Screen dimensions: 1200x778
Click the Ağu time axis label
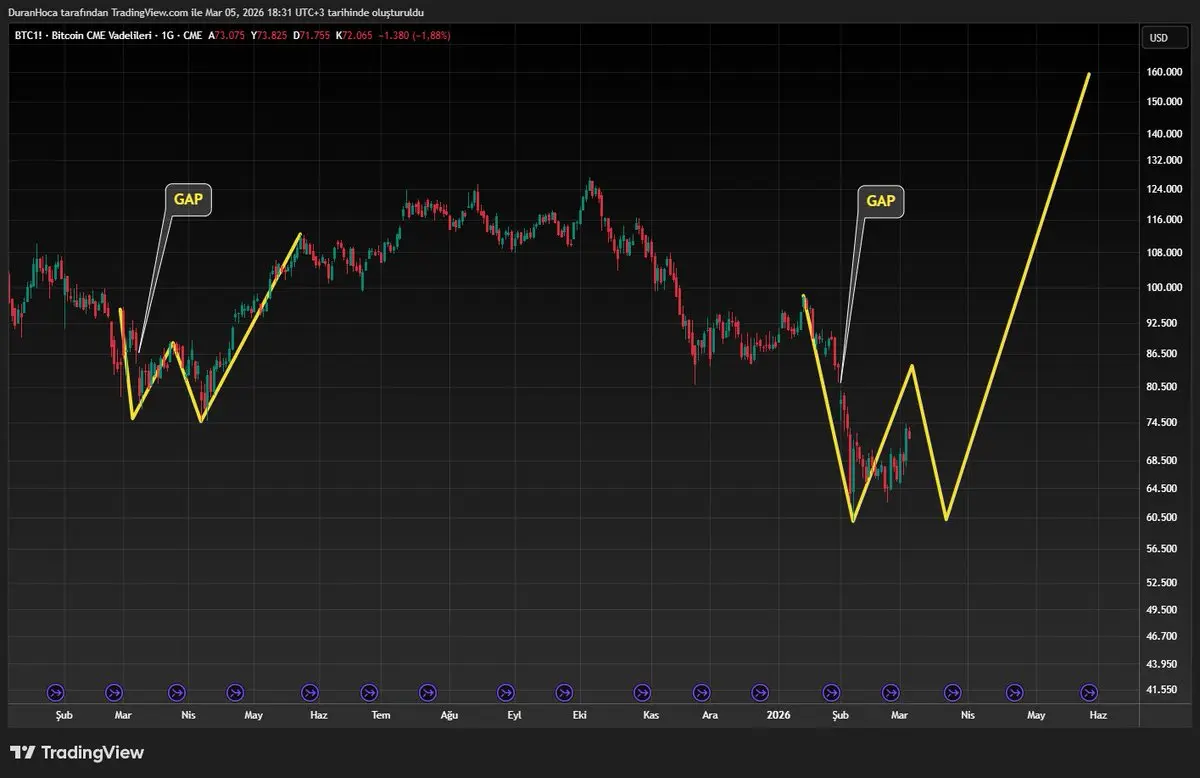[x=449, y=715]
